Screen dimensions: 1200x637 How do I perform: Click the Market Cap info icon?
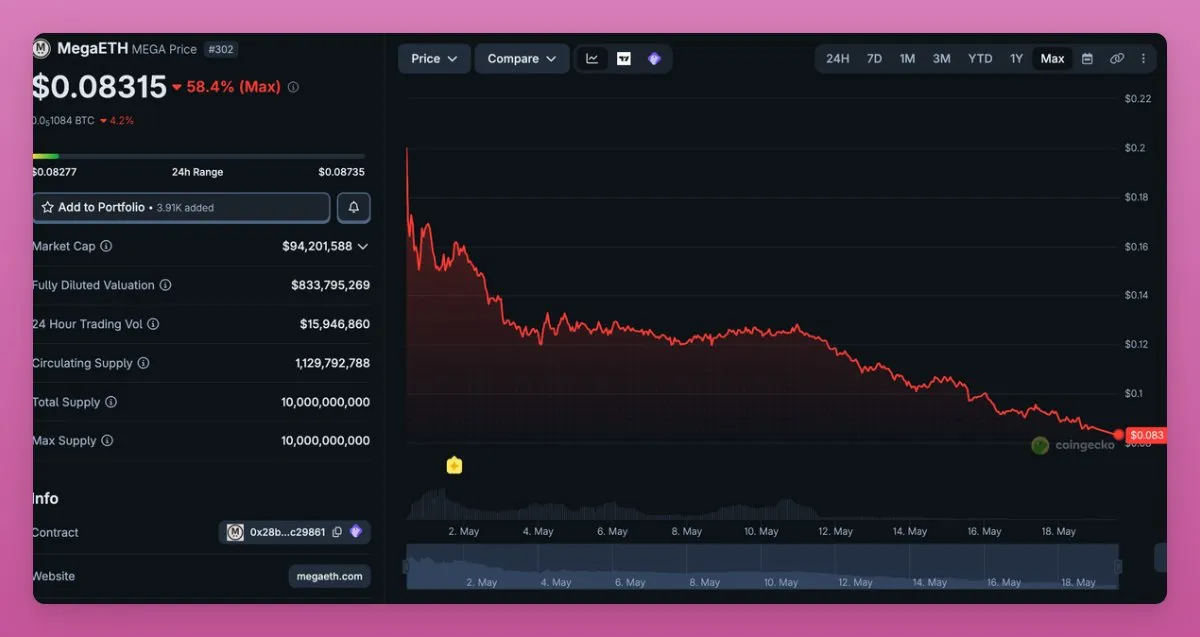[106, 246]
